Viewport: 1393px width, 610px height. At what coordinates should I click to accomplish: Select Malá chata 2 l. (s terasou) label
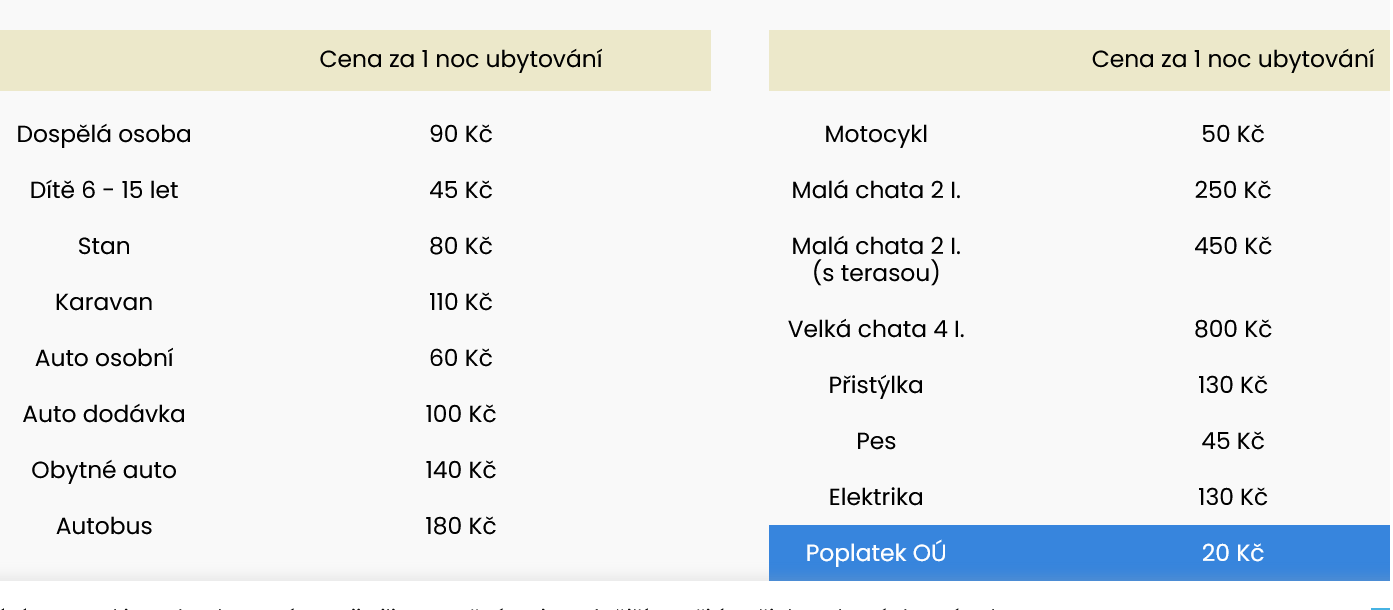coord(876,259)
